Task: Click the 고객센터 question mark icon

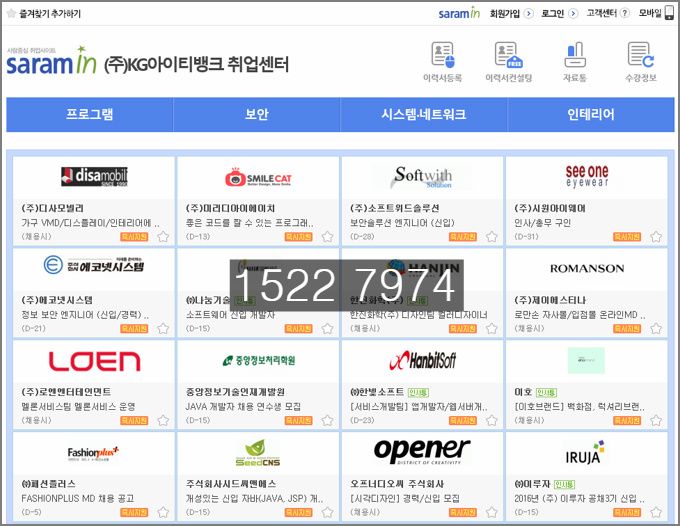Action: 624,13
